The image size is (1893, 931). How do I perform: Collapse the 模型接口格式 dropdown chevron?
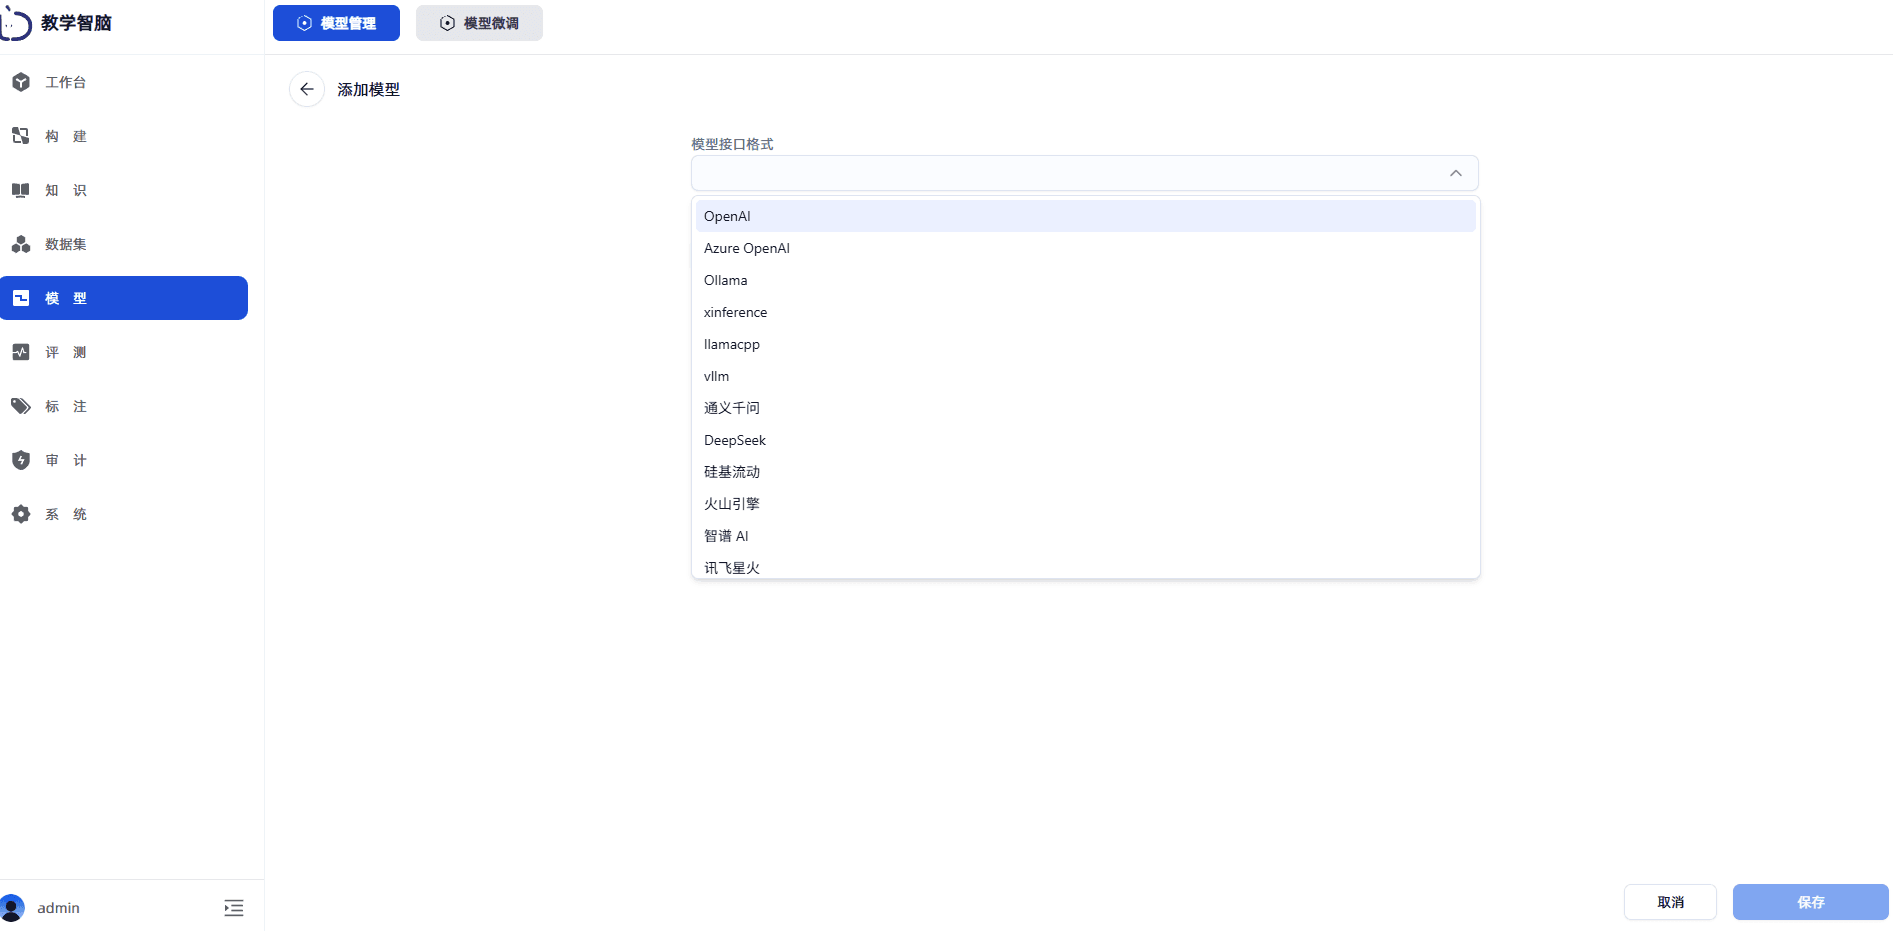coord(1456,173)
